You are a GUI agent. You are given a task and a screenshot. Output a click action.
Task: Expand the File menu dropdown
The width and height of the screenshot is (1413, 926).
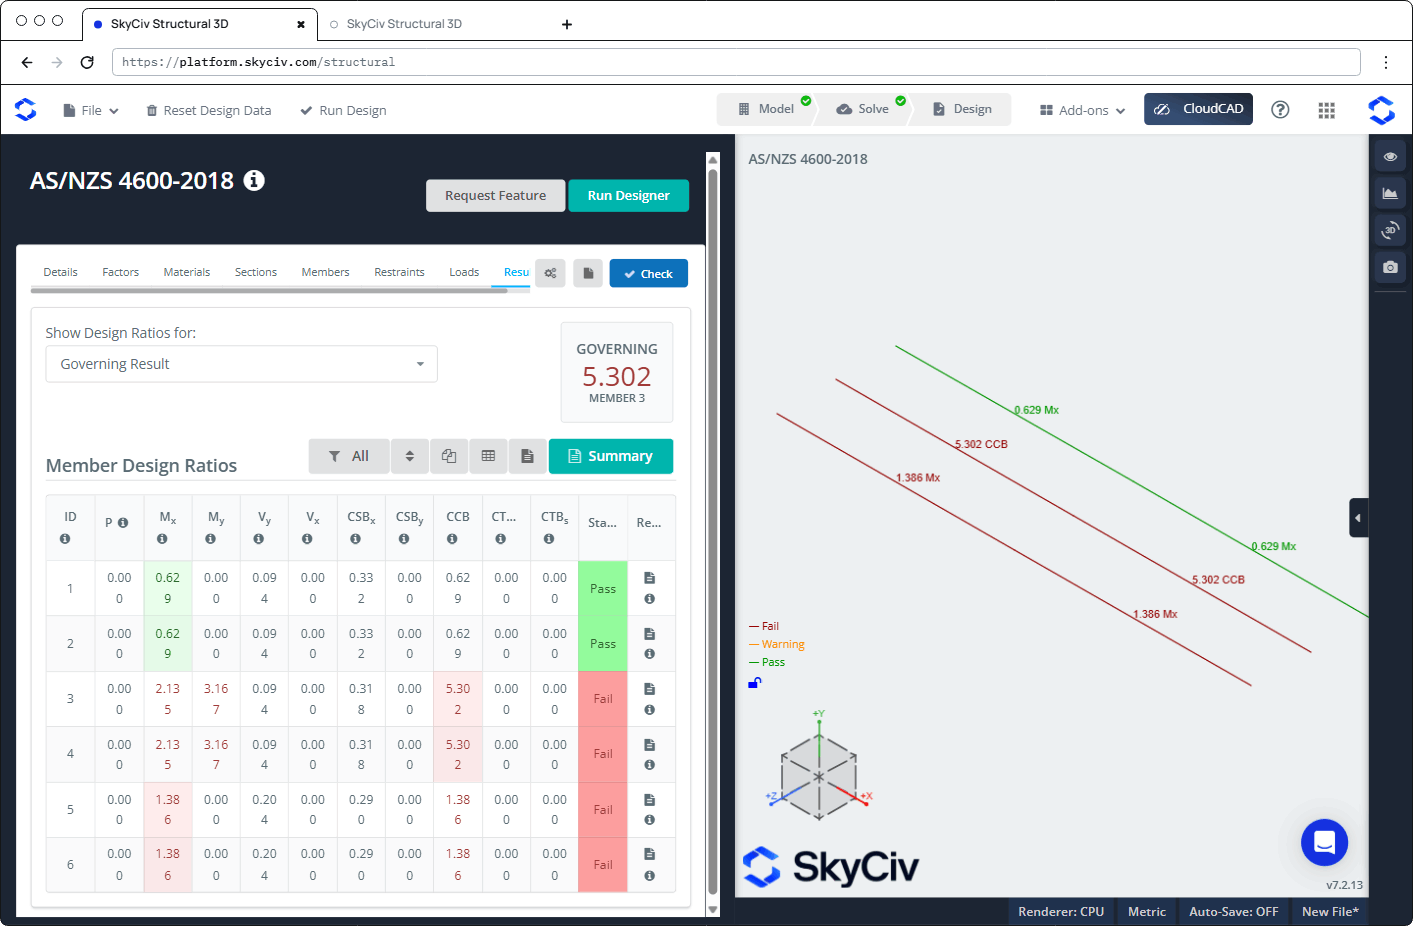91,110
